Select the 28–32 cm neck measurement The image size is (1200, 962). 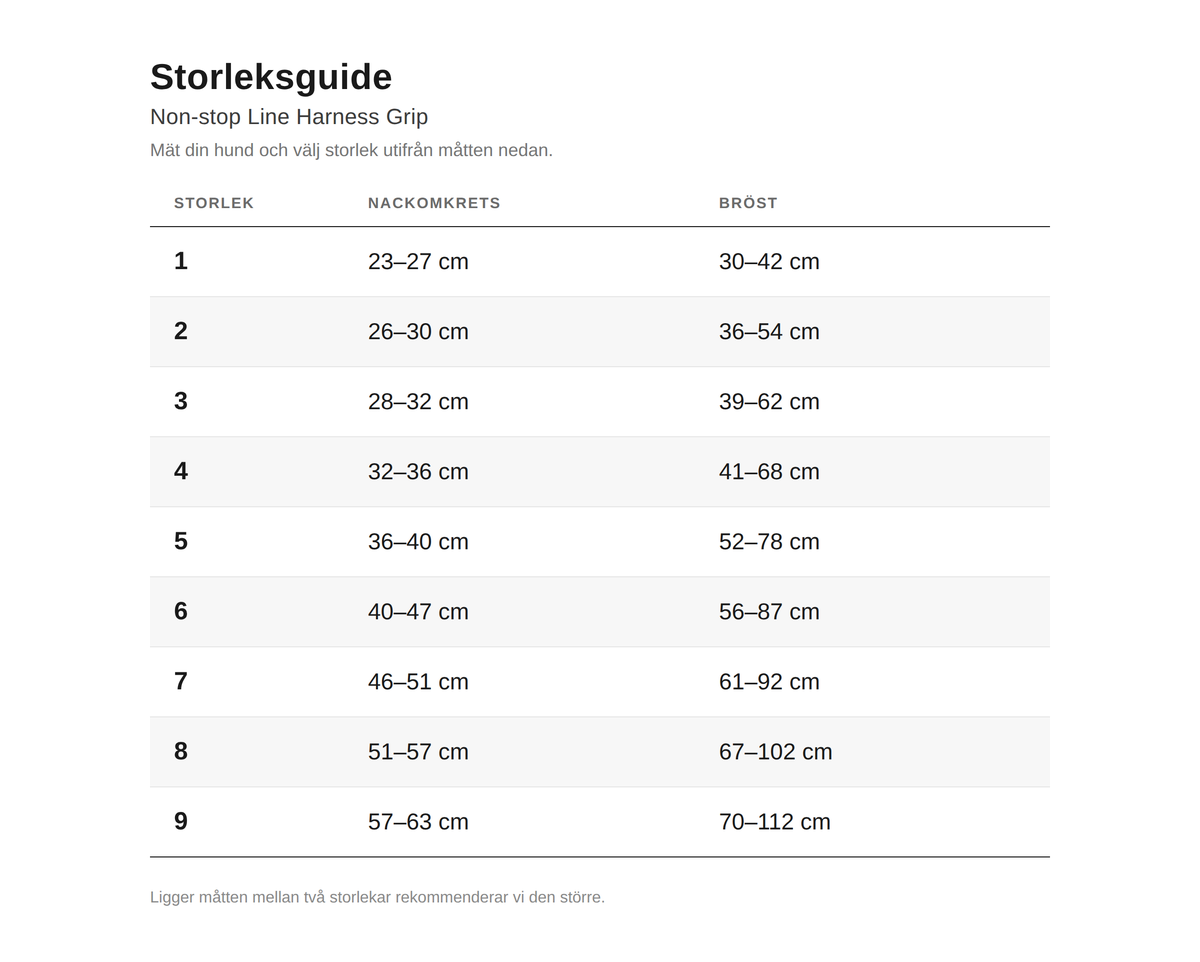(418, 401)
